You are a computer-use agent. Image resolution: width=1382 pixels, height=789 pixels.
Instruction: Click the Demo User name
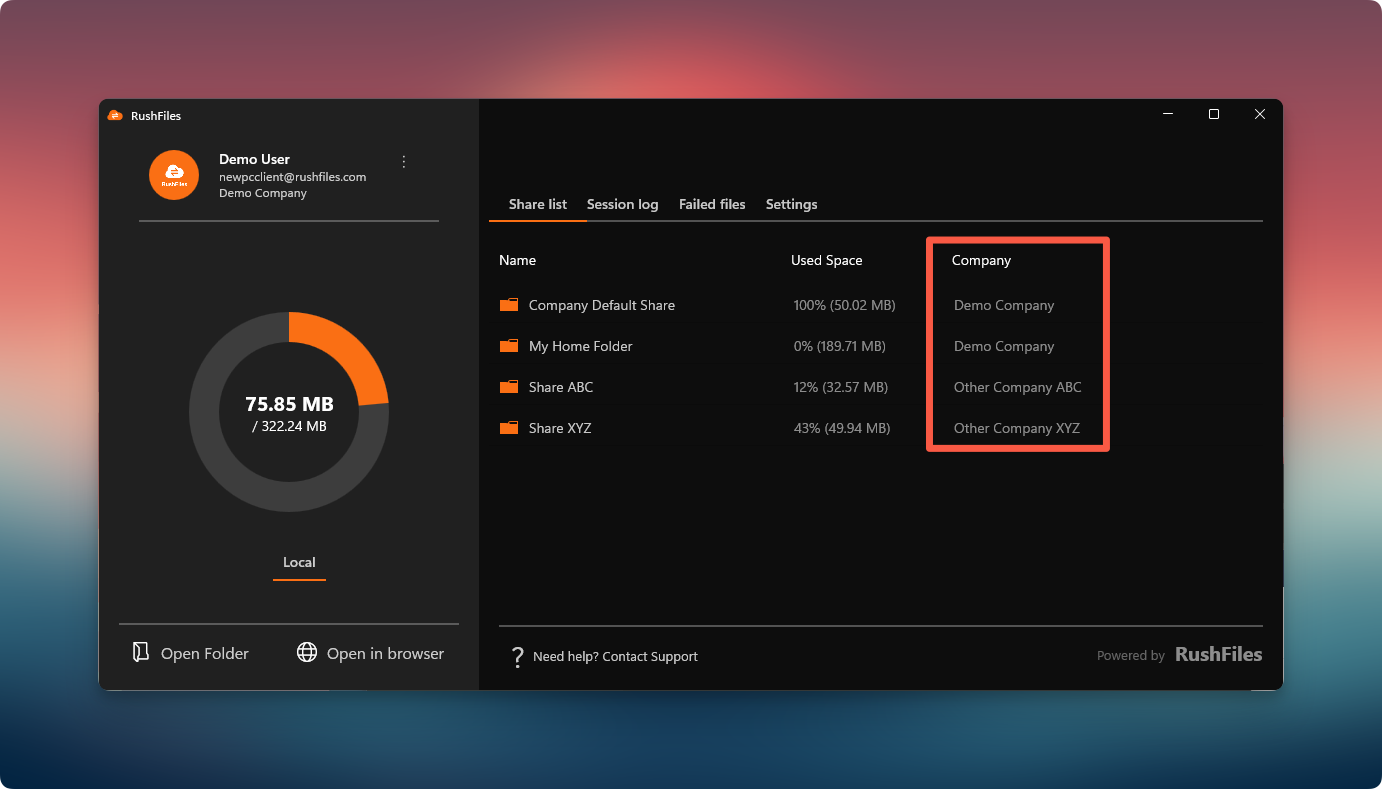(254, 159)
